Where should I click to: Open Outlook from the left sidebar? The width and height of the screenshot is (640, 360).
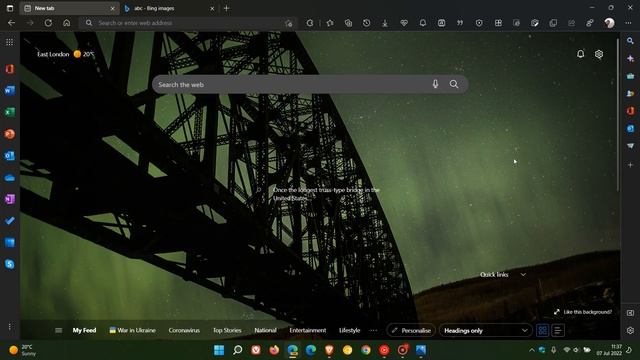click(x=9, y=156)
